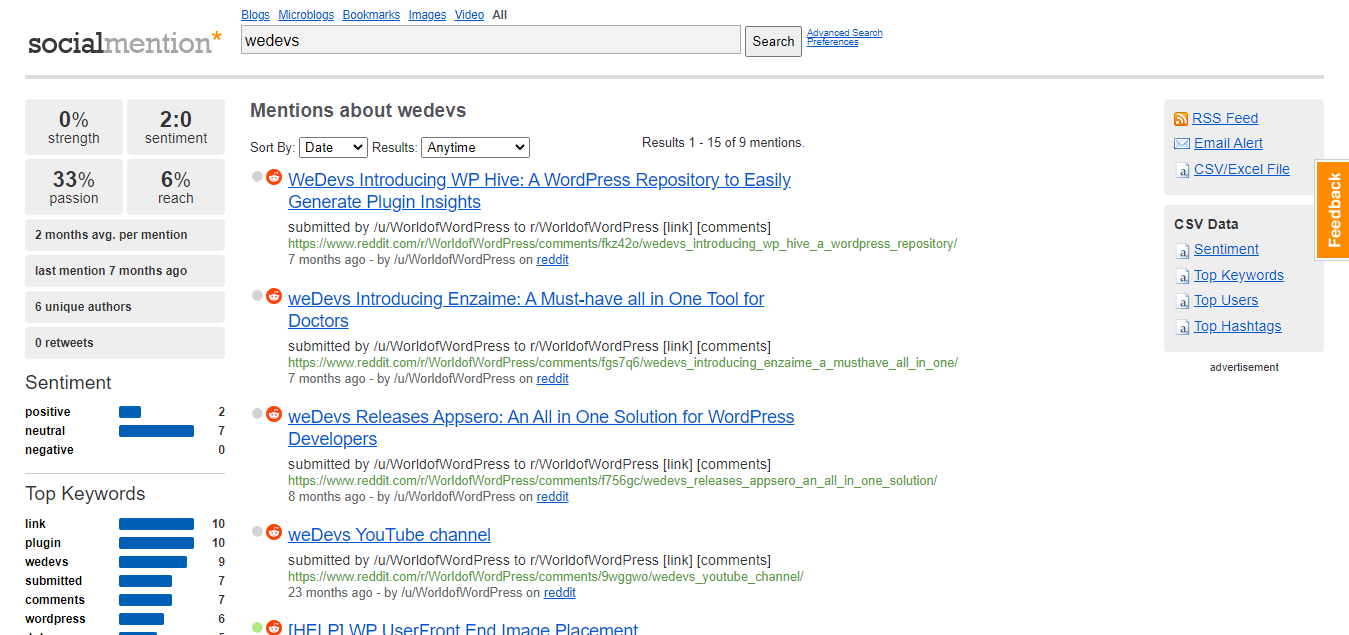Switch to the Blogs search category

(x=256, y=15)
